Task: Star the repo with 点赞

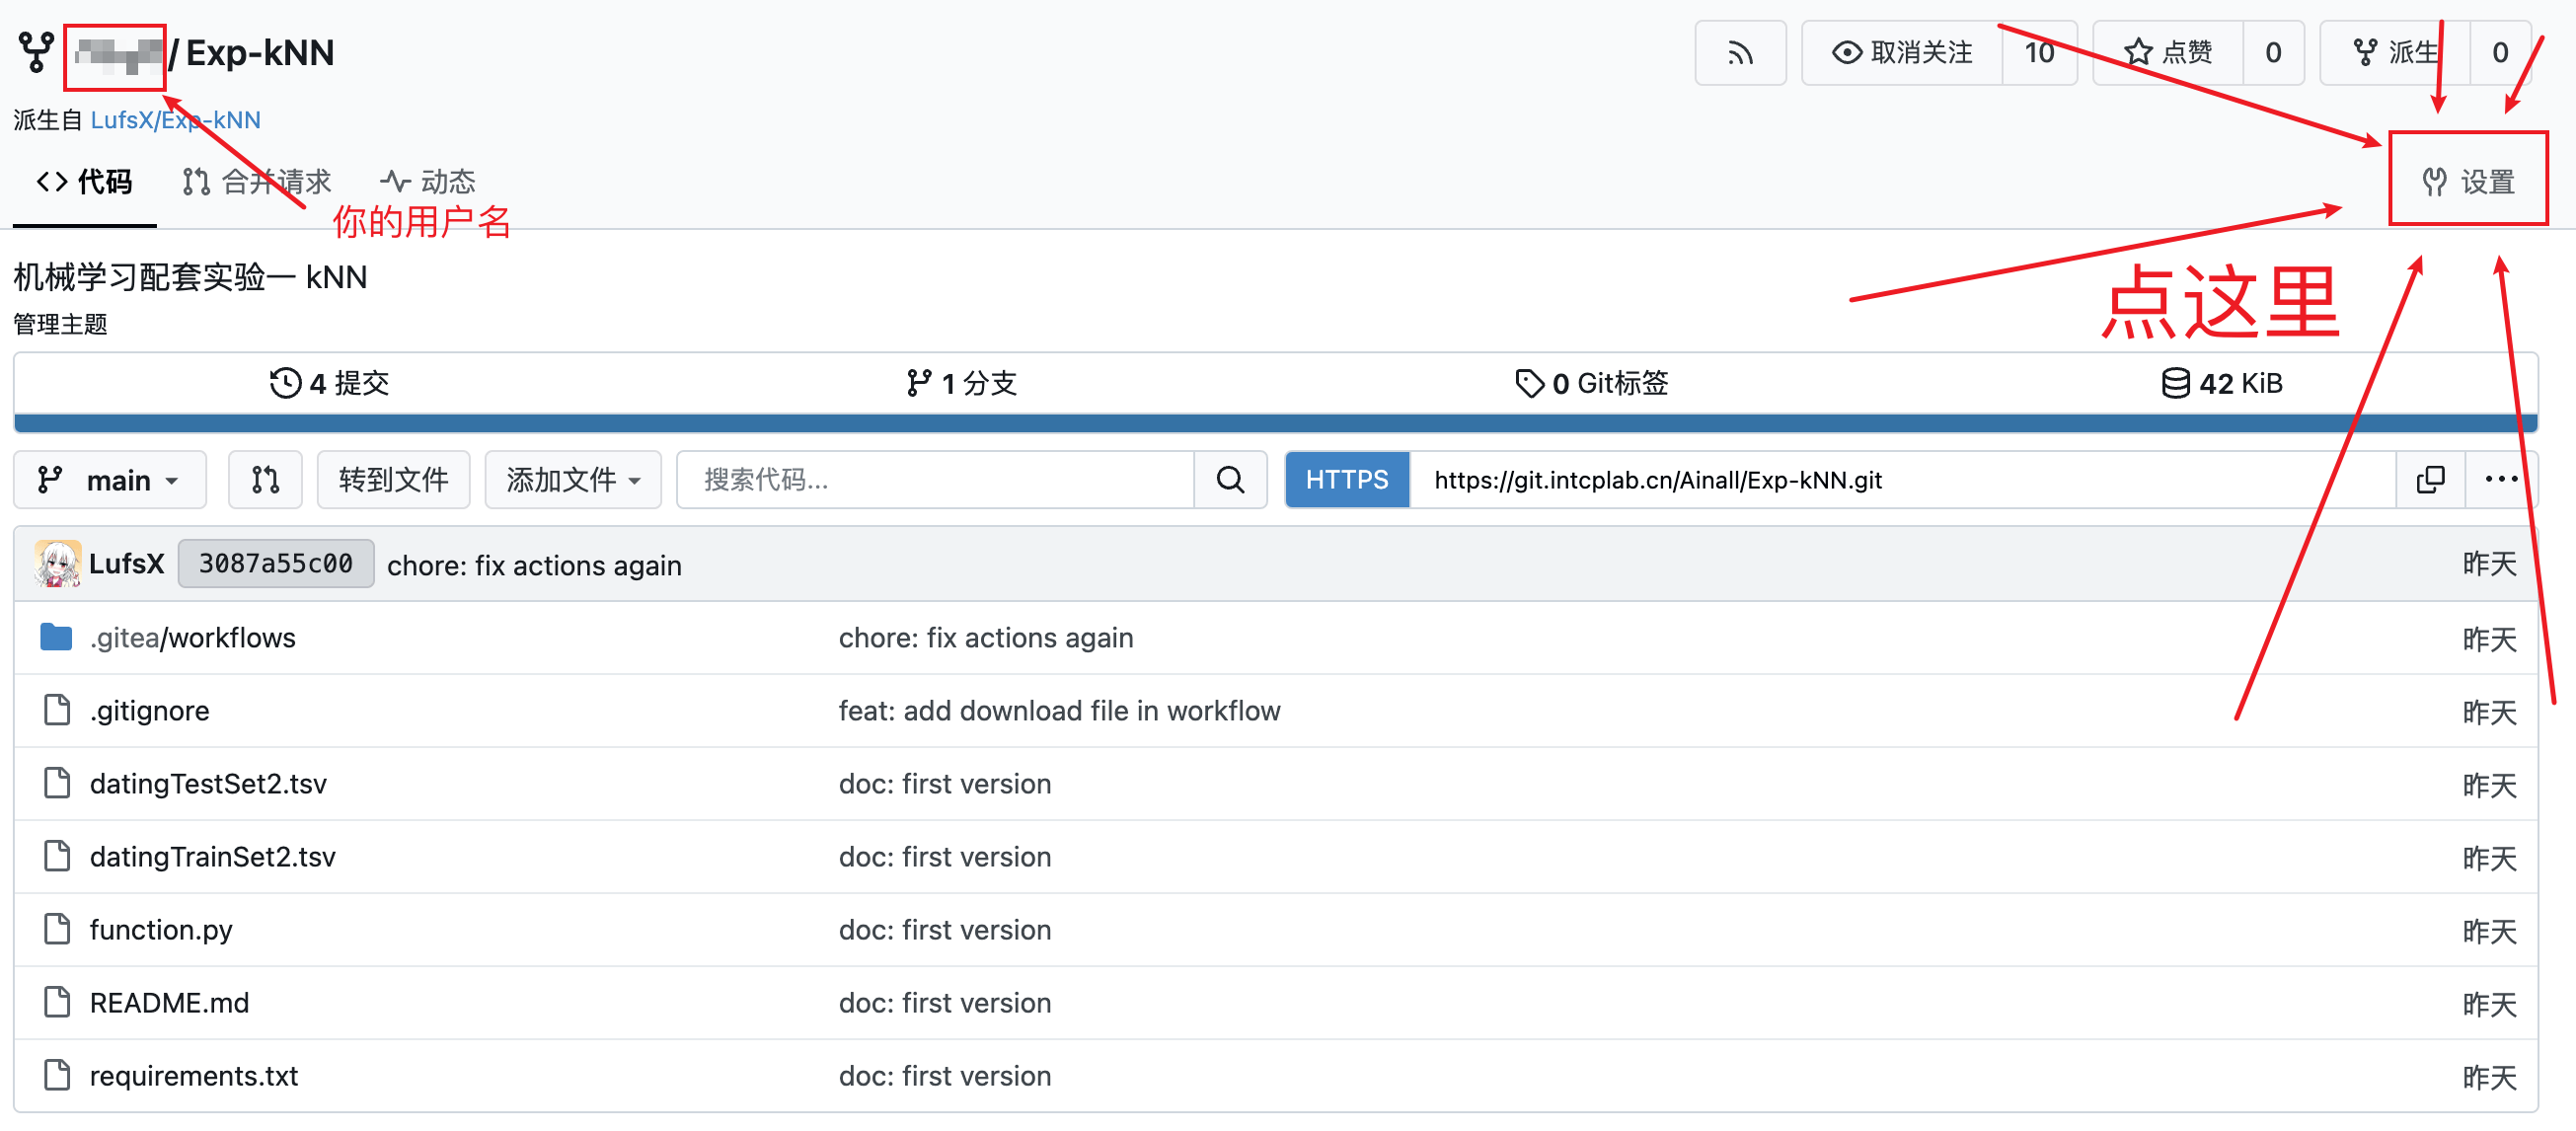Action: click(2168, 53)
